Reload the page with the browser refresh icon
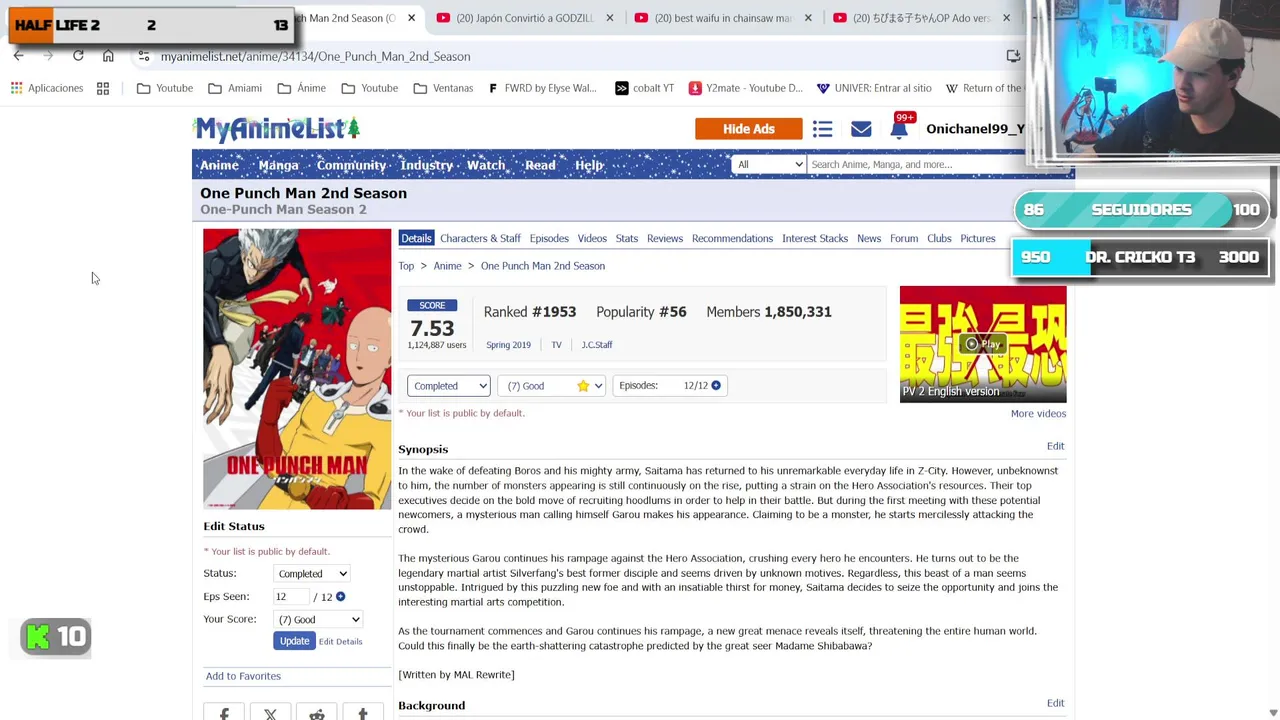1280x720 pixels. [x=78, y=56]
